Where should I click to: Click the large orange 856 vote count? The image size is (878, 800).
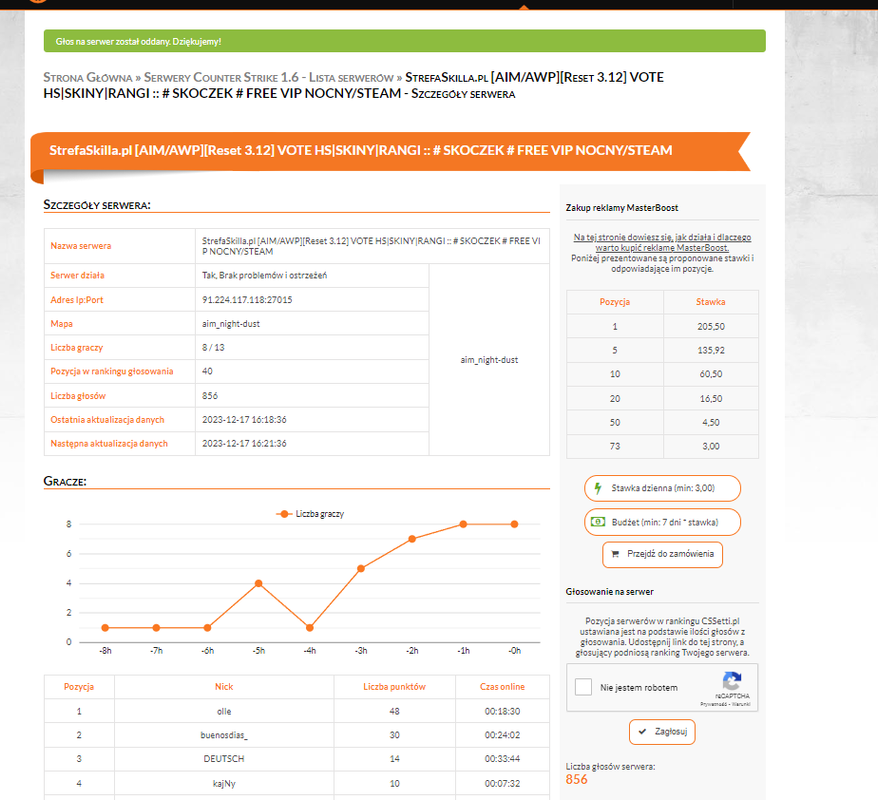coord(577,779)
